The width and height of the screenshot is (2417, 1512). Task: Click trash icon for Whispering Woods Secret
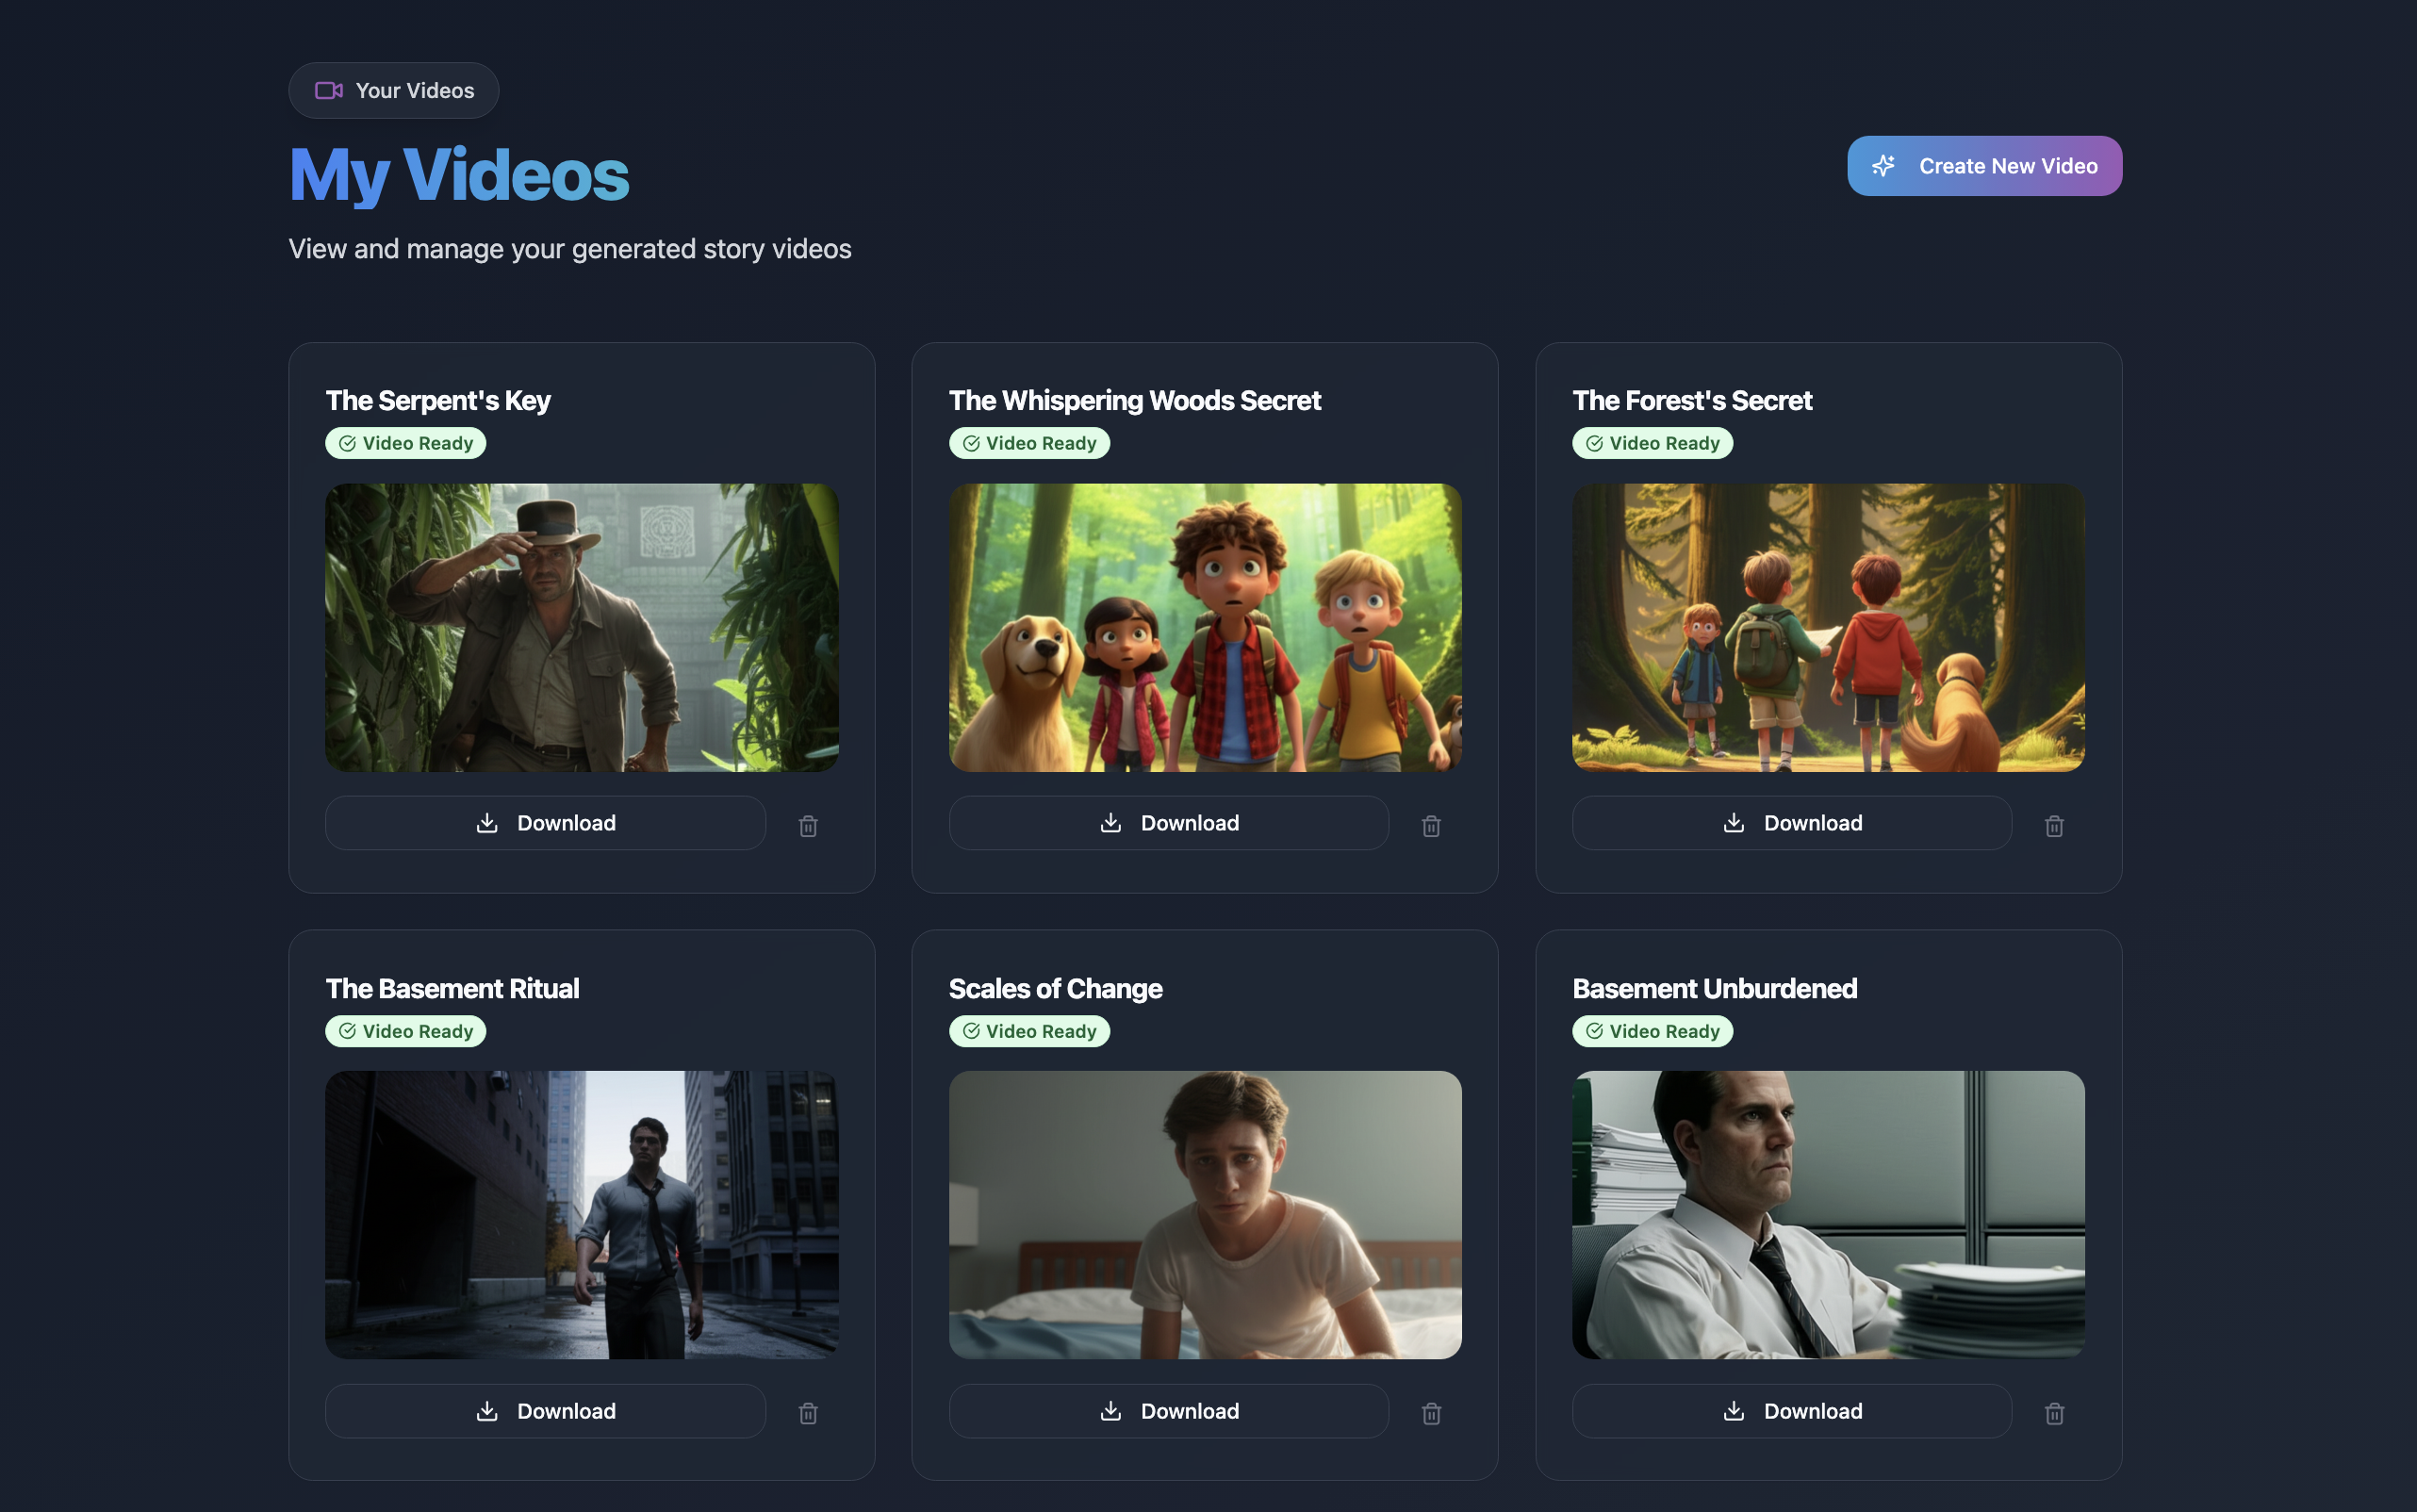tap(1431, 826)
